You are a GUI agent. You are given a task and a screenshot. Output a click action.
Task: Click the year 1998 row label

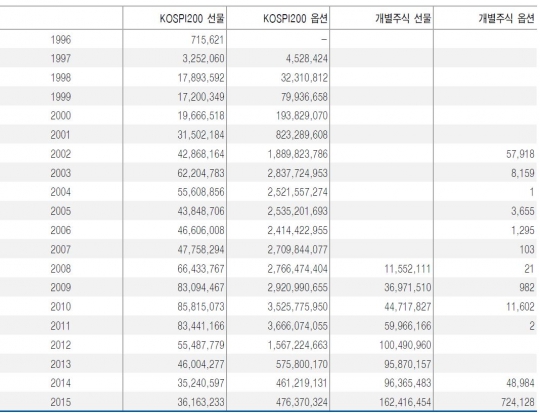tap(61, 78)
